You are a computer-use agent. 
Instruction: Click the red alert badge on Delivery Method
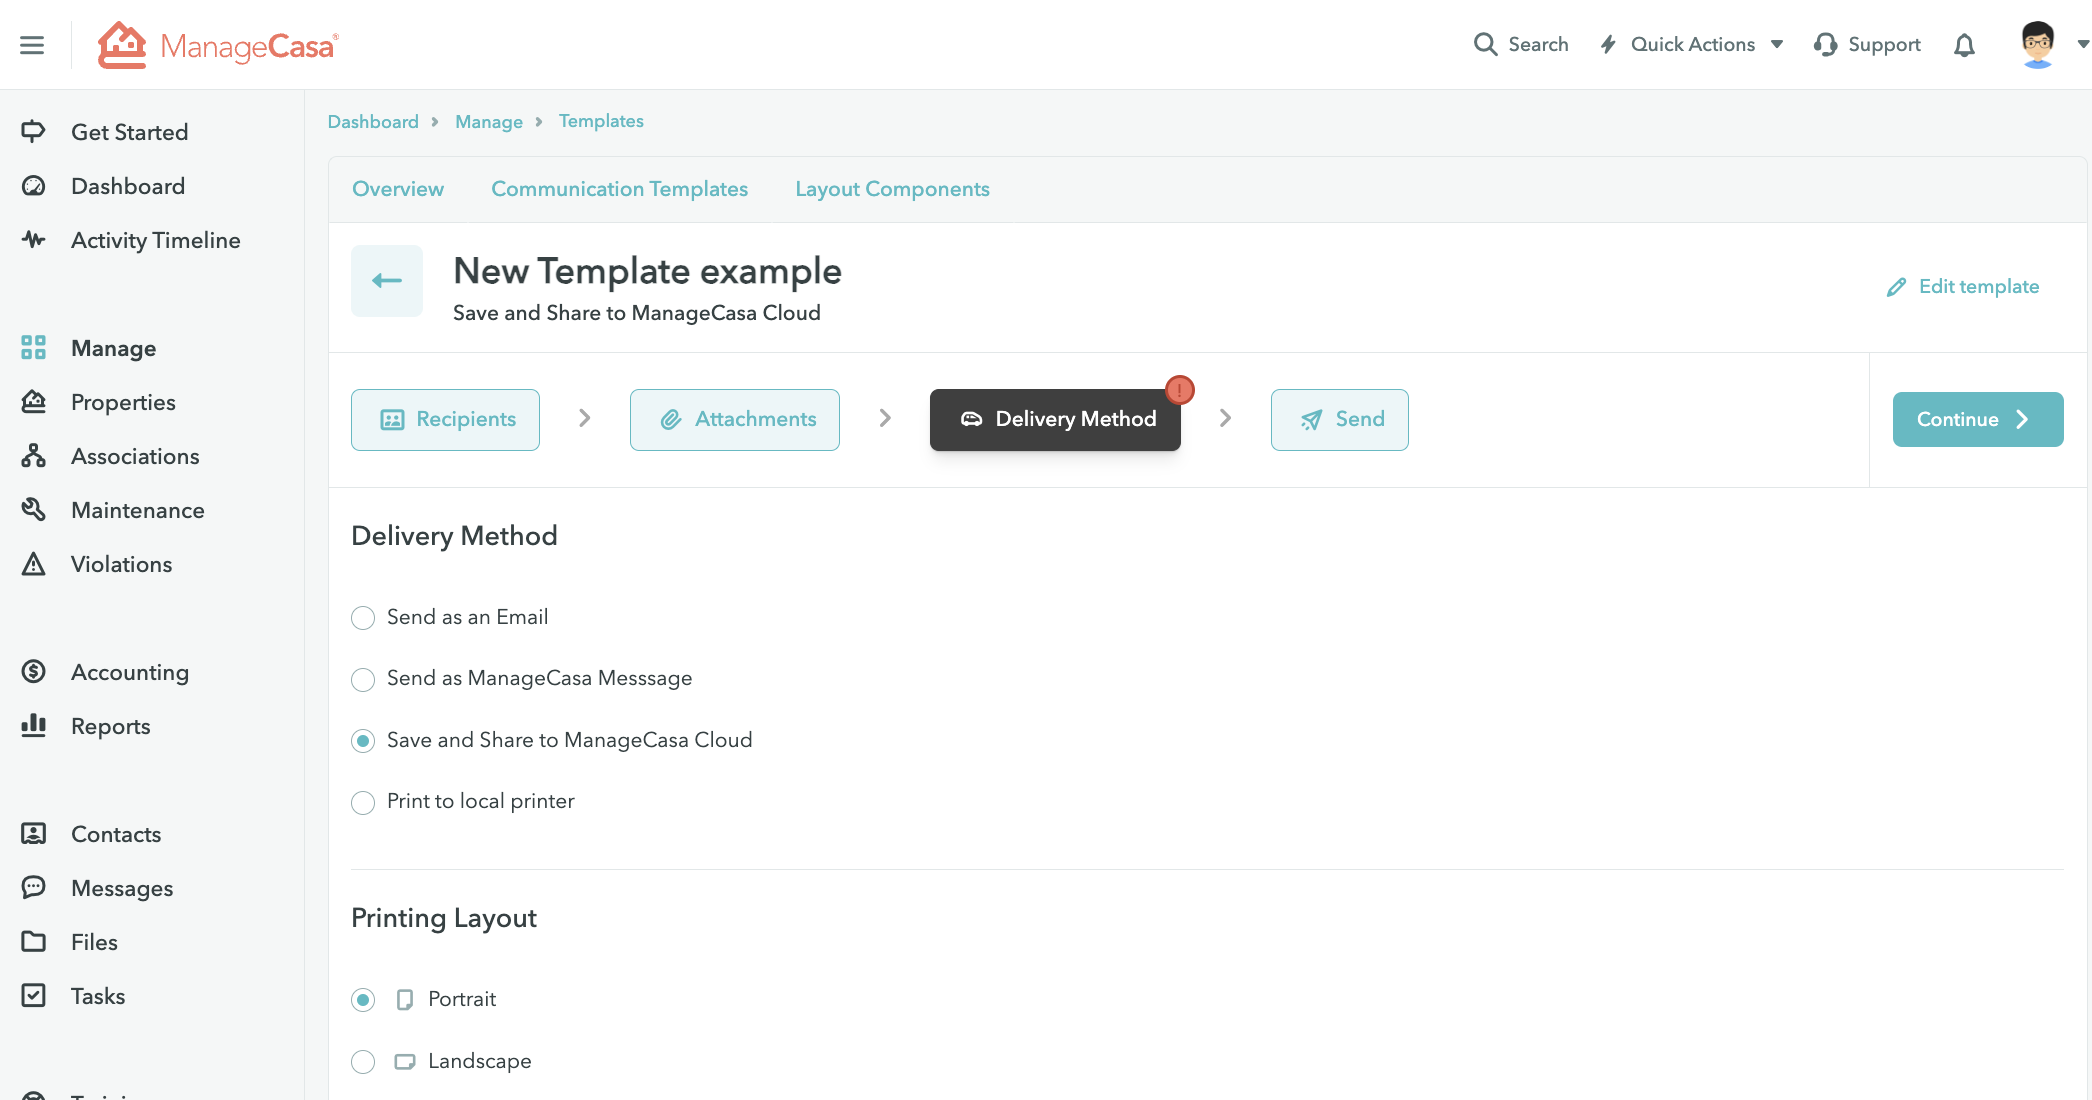(x=1180, y=390)
